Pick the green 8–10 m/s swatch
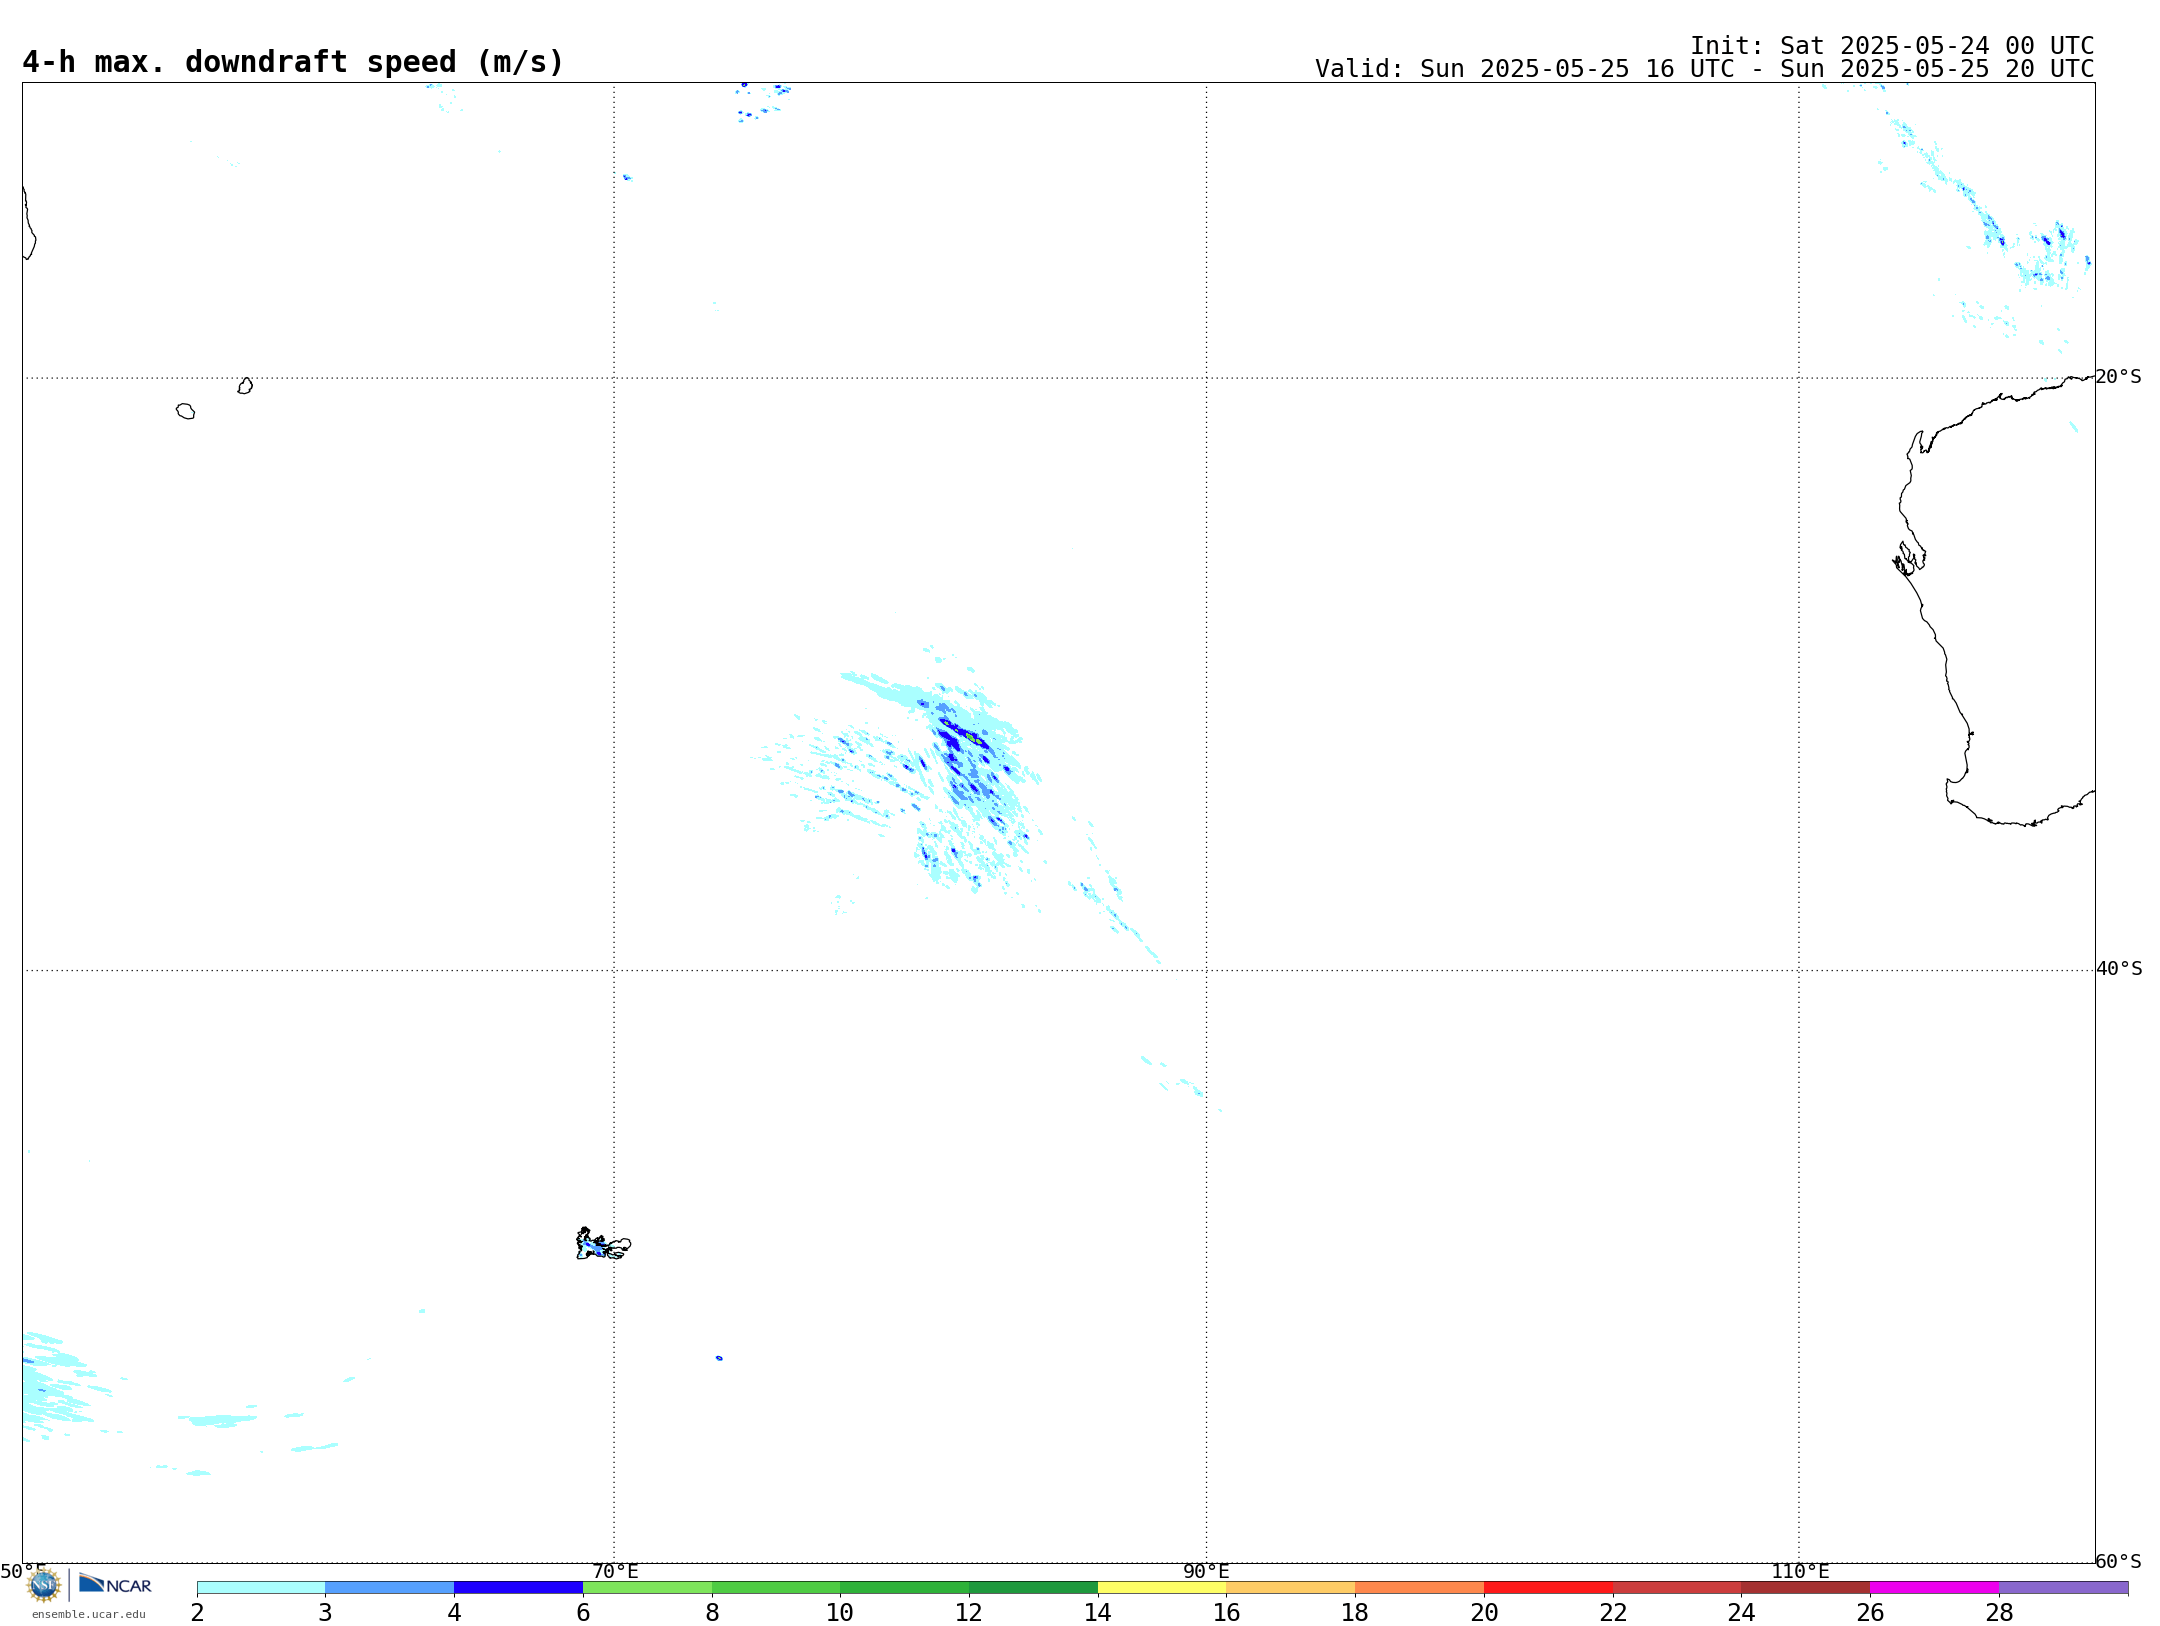This screenshot has width=2160, height=1626. [x=776, y=1587]
